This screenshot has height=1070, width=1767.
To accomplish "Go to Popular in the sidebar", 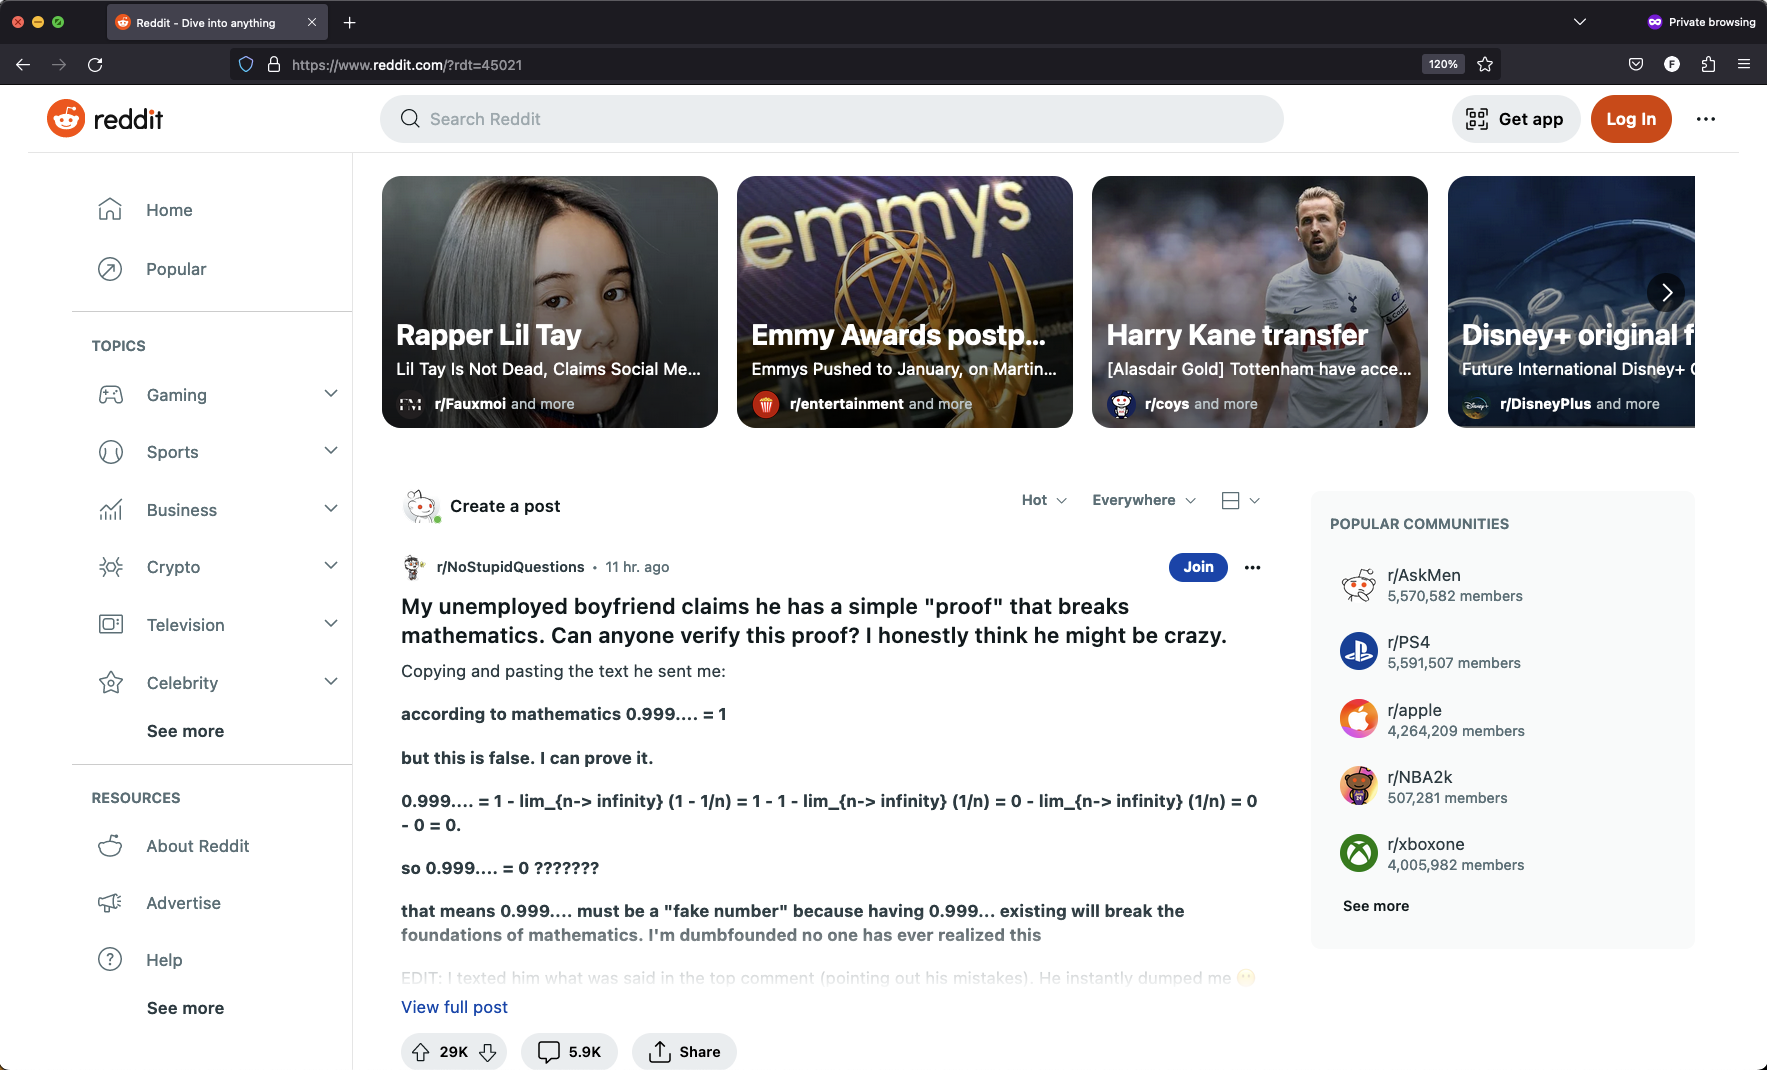I will (176, 269).
